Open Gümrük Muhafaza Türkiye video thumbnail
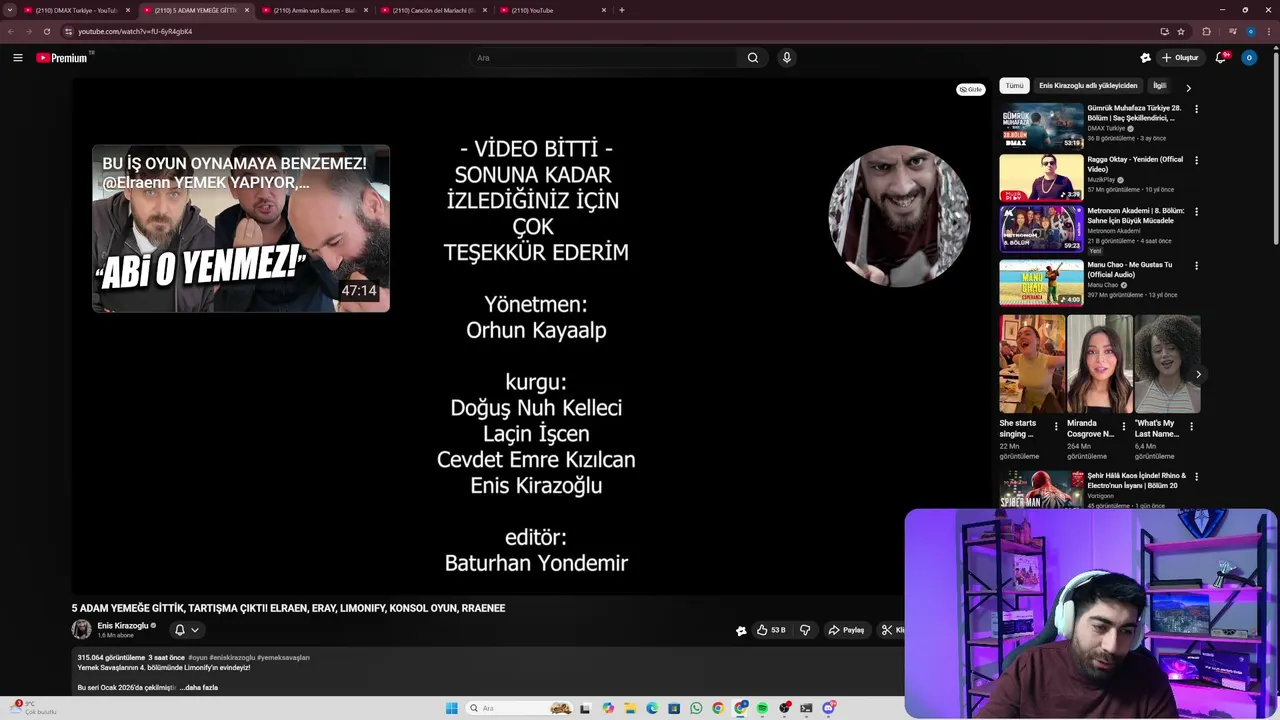 click(x=1041, y=126)
